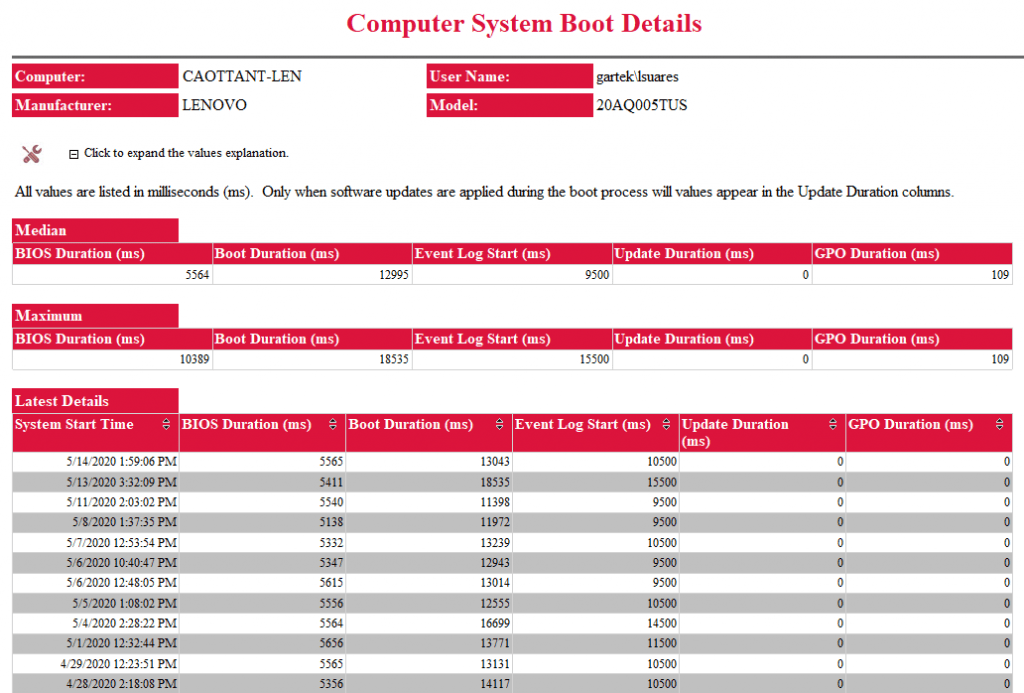
Task: Select BIOS duration 5138 in the details table
Action: (x=331, y=522)
